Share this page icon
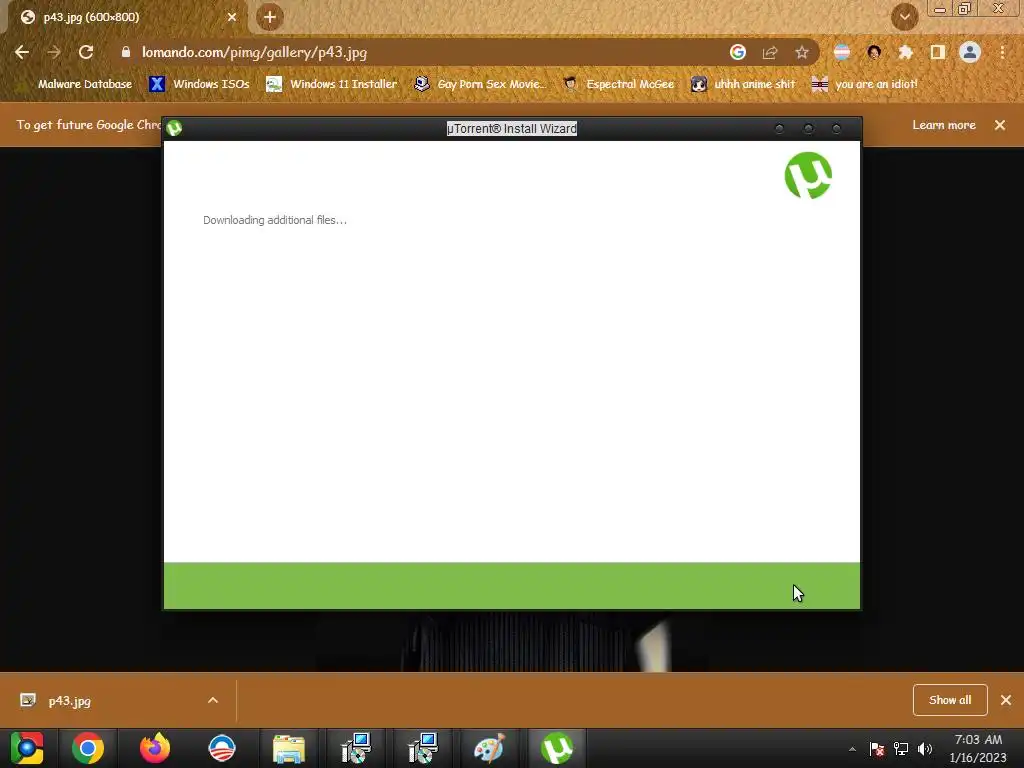Image resolution: width=1024 pixels, height=768 pixels. point(770,52)
